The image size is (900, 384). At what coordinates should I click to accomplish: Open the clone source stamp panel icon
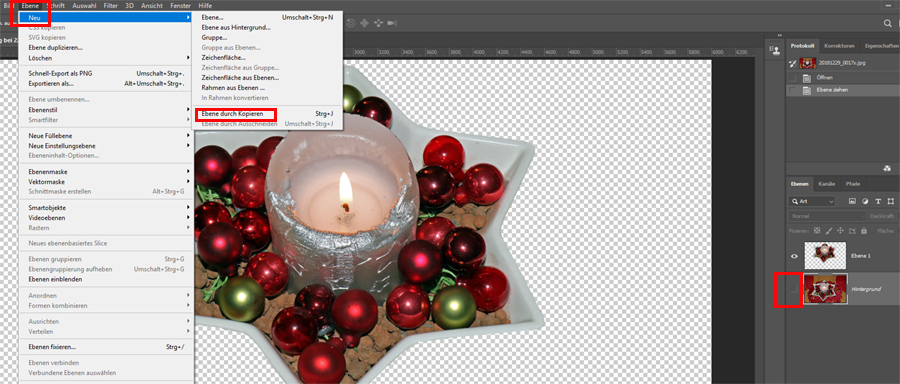point(776,51)
